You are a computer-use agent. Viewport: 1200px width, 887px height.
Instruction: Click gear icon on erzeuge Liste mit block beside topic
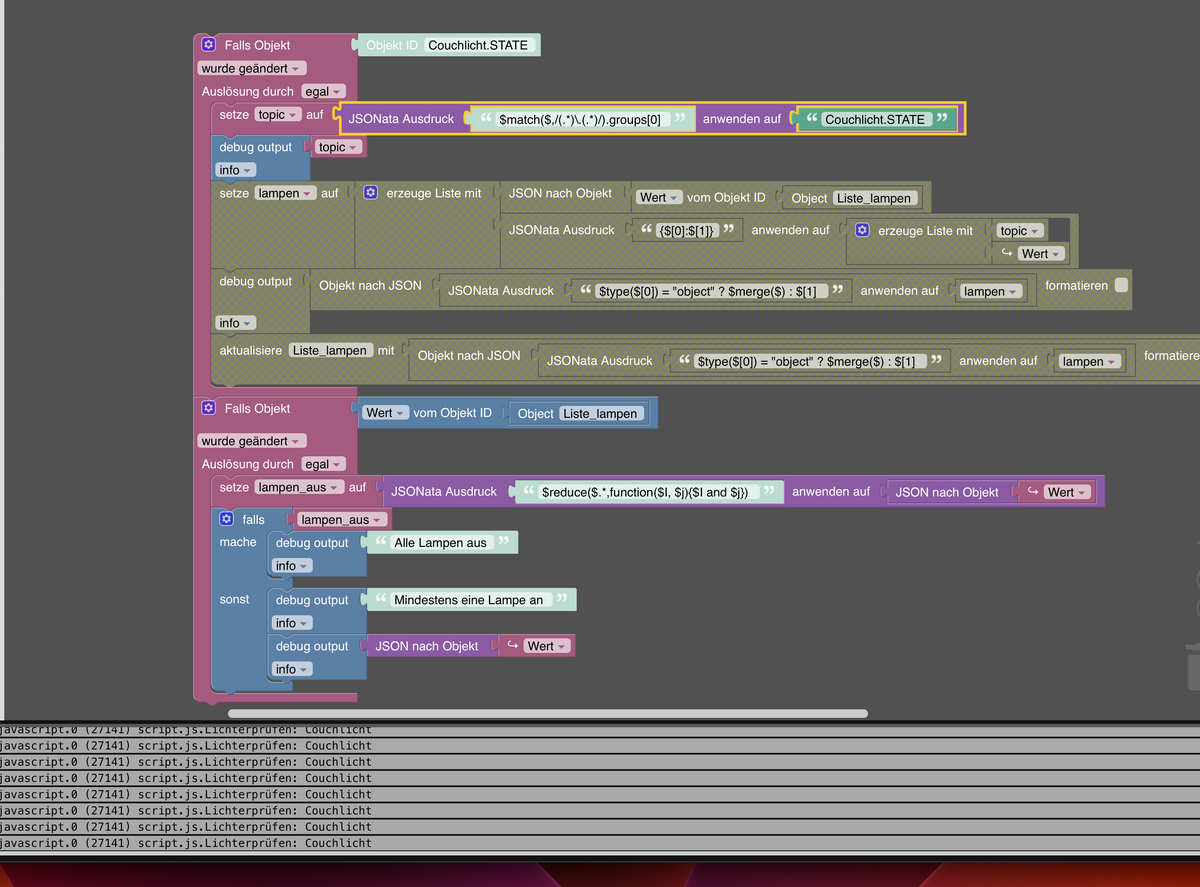coord(862,230)
